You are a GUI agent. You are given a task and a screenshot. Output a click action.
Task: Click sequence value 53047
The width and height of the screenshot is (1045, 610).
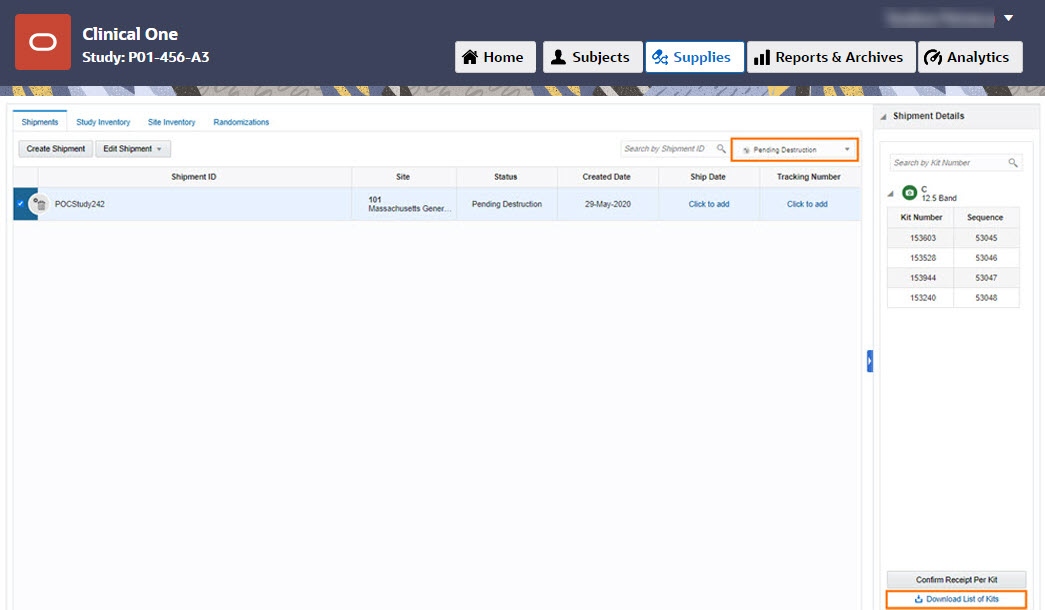click(986, 278)
